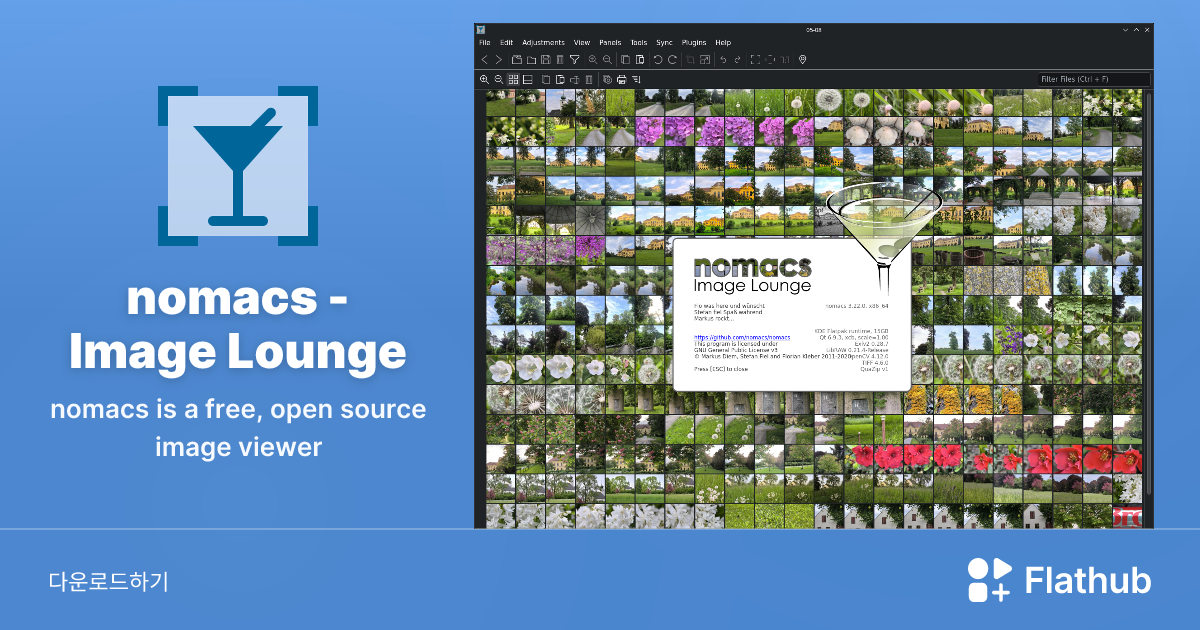Open the Adjustments menu
1200x630 pixels.
[x=544, y=42]
